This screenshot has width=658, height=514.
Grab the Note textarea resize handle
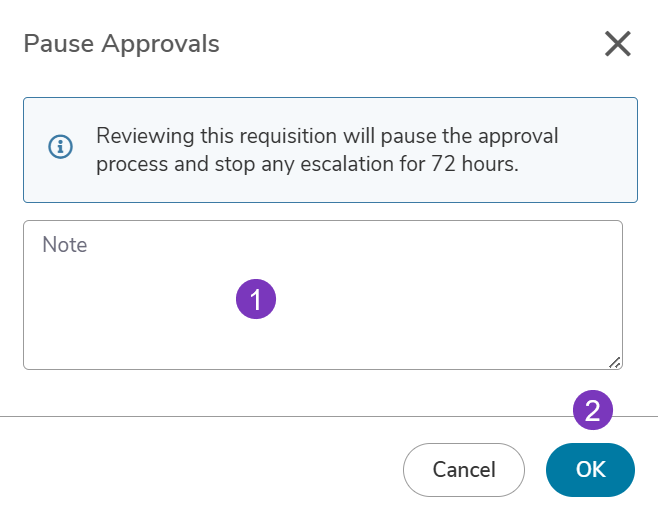(x=615, y=363)
